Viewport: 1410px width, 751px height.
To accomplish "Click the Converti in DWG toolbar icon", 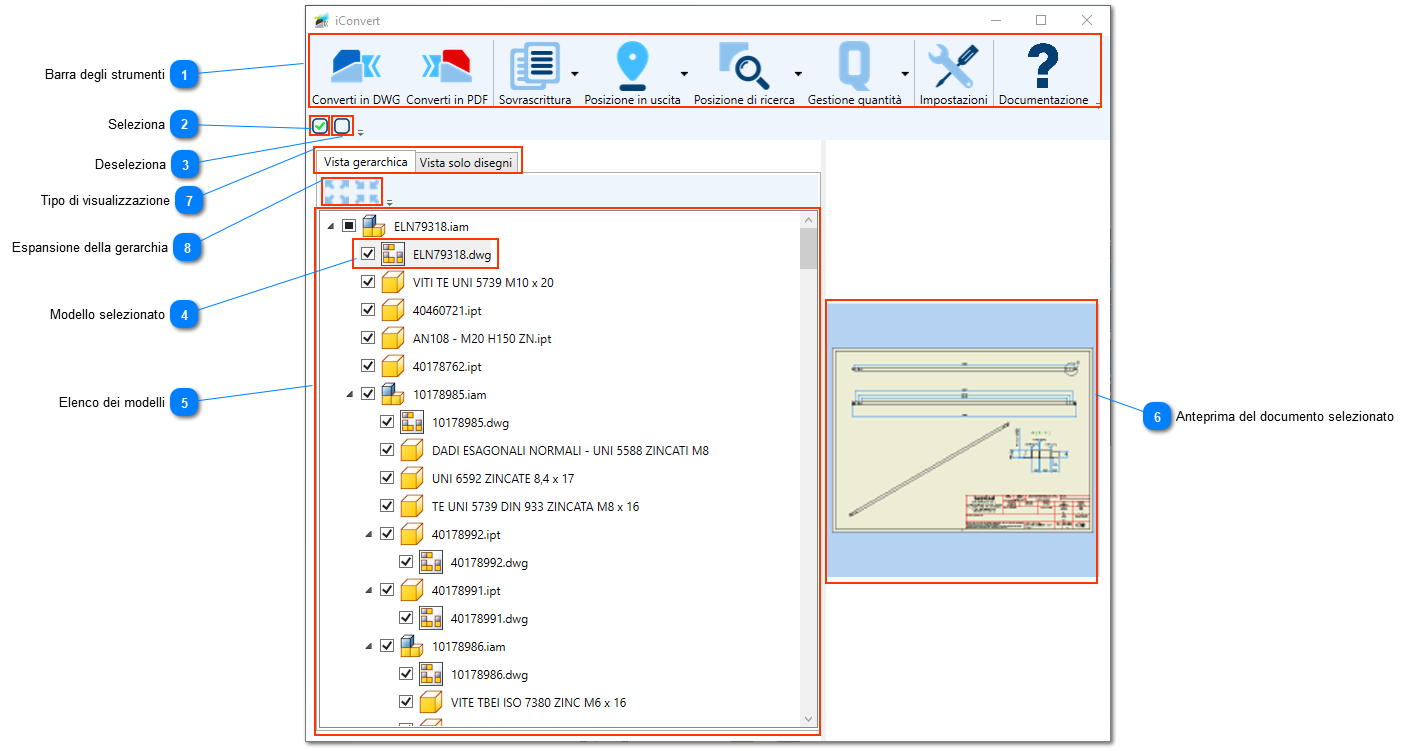I will [x=356, y=66].
